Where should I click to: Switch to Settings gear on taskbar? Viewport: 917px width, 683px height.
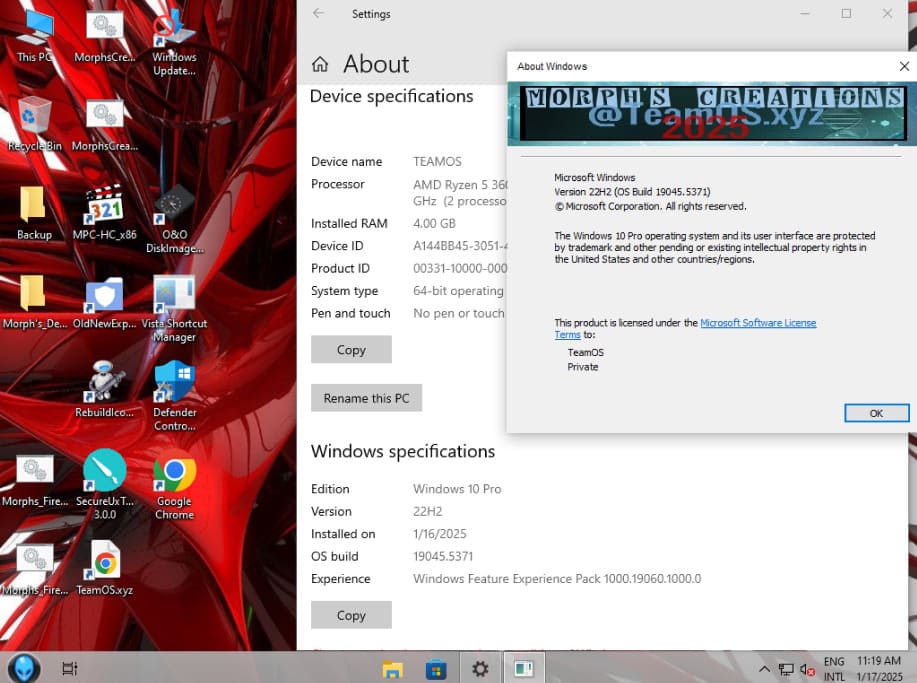480,668
